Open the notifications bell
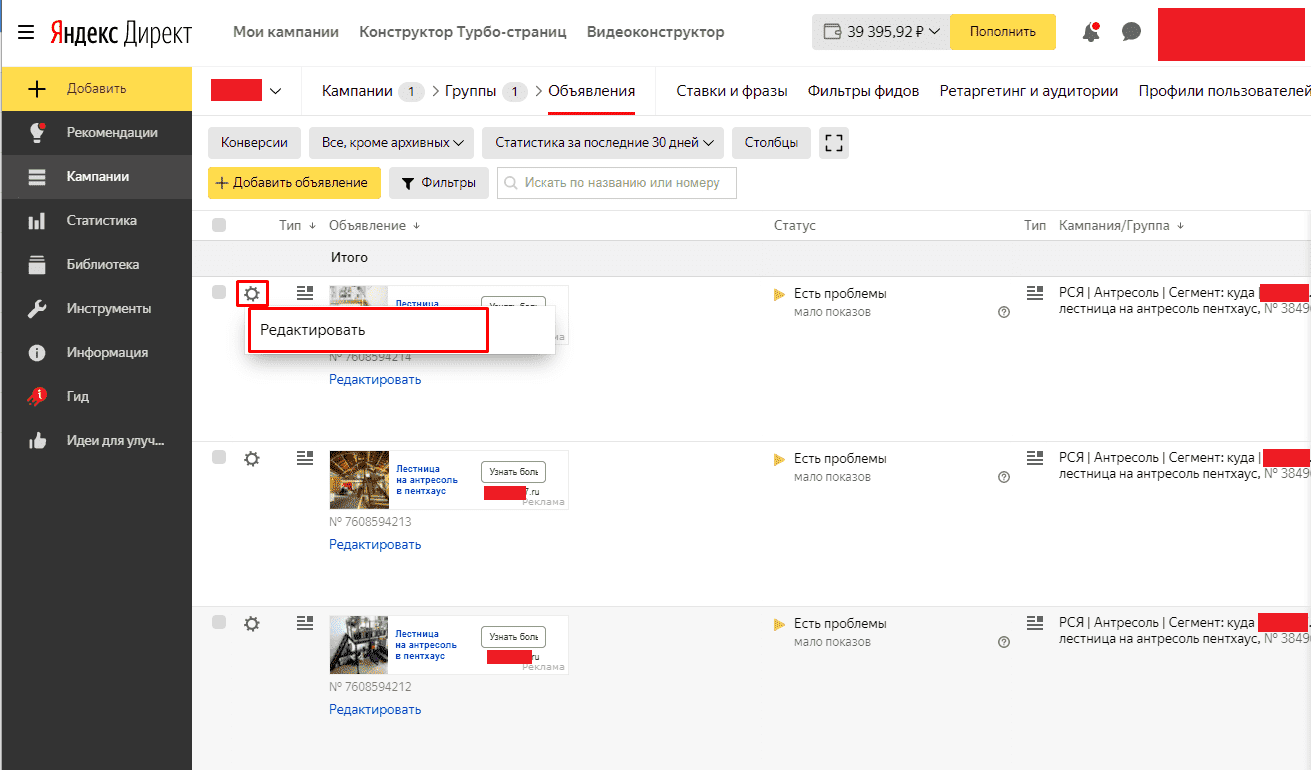1311x770 pixels. 1091,32
